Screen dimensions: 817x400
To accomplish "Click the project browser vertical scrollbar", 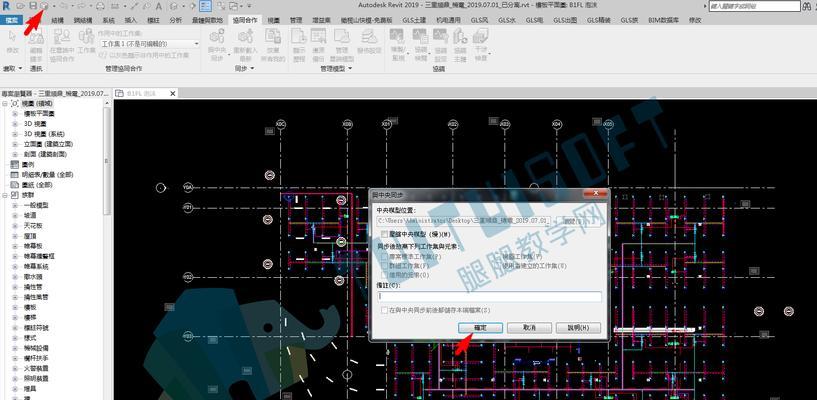I will tap(107, 161).
